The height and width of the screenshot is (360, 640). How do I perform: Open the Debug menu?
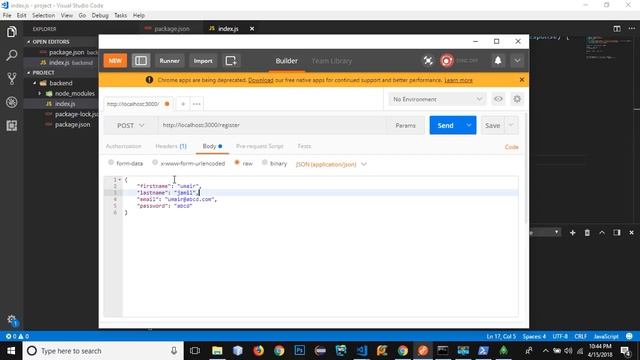[100, 16]
